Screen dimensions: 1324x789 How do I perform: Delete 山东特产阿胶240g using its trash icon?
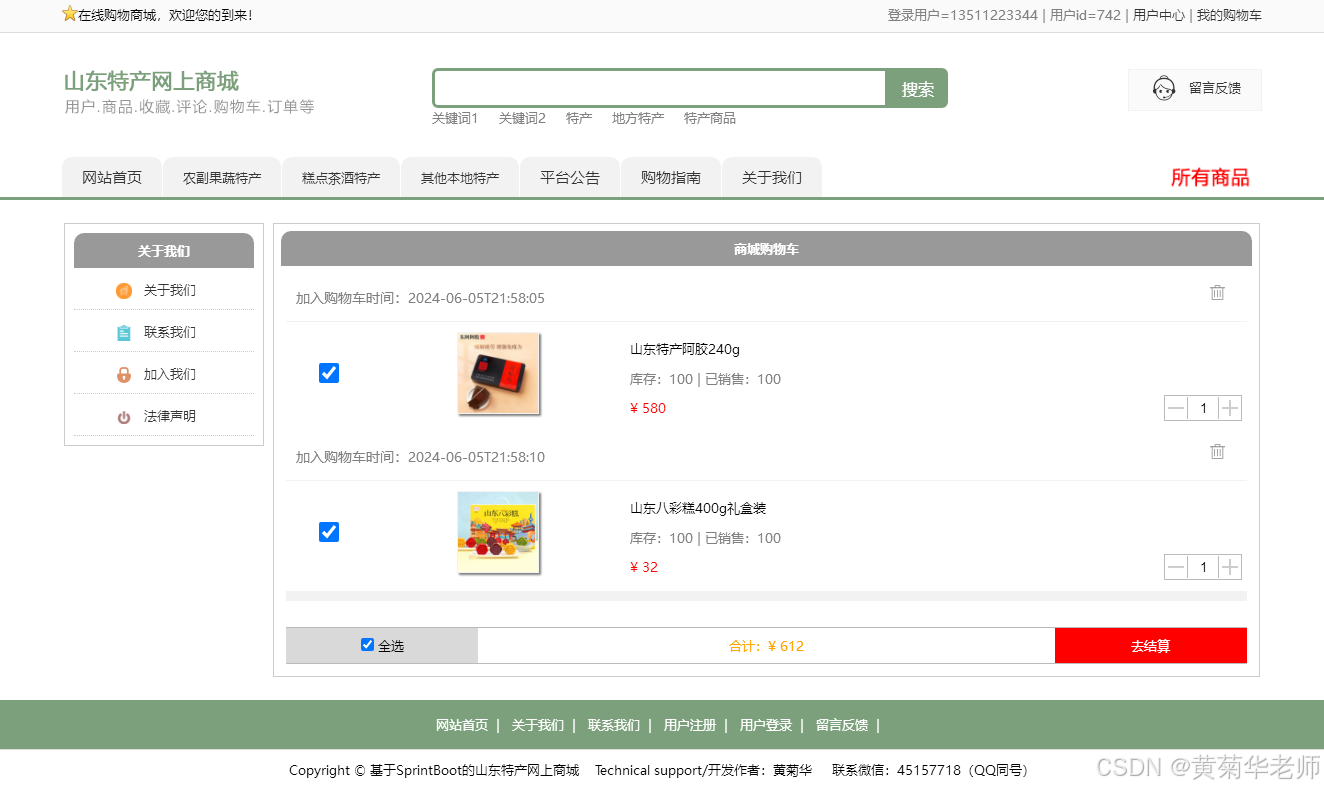point(1217,292)
